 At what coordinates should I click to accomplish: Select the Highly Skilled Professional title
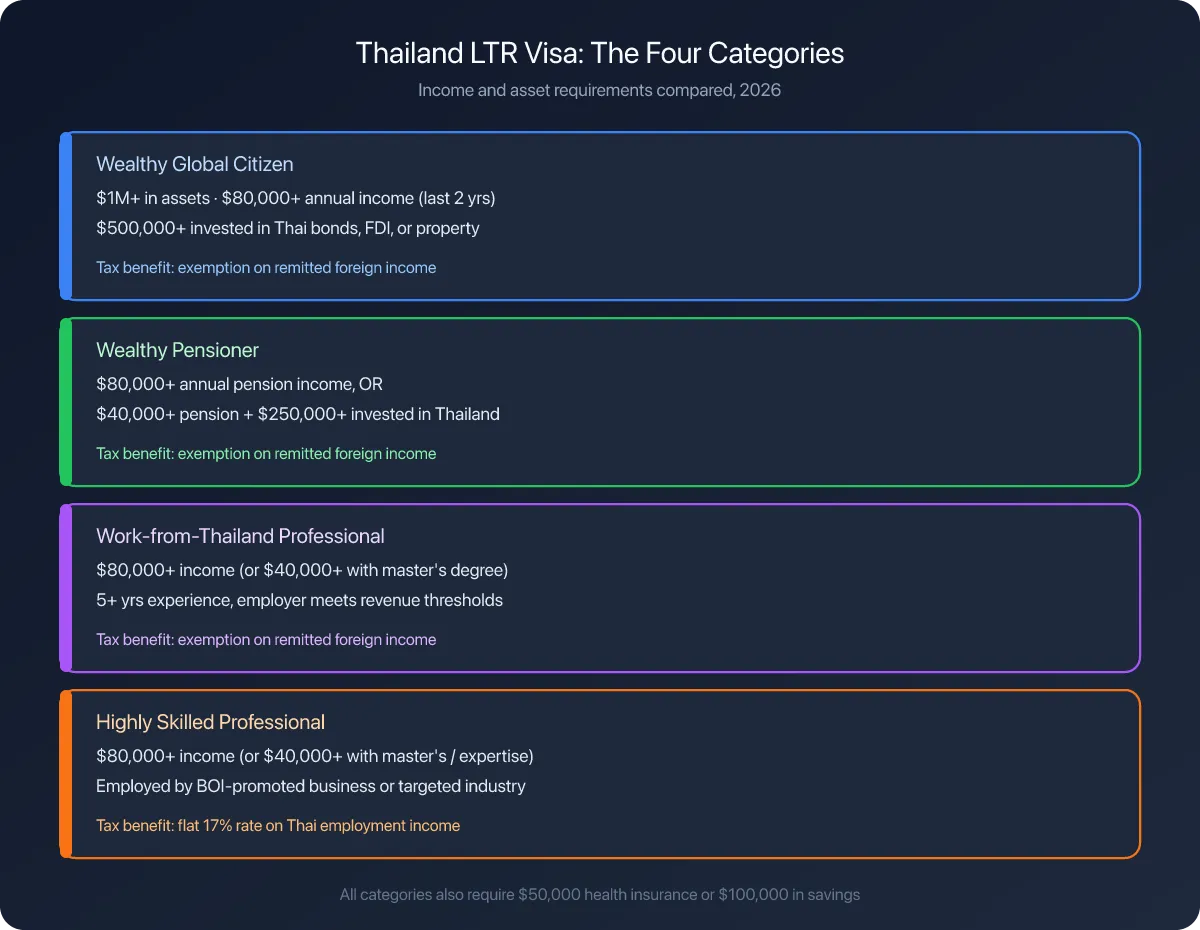pos(210,722)
